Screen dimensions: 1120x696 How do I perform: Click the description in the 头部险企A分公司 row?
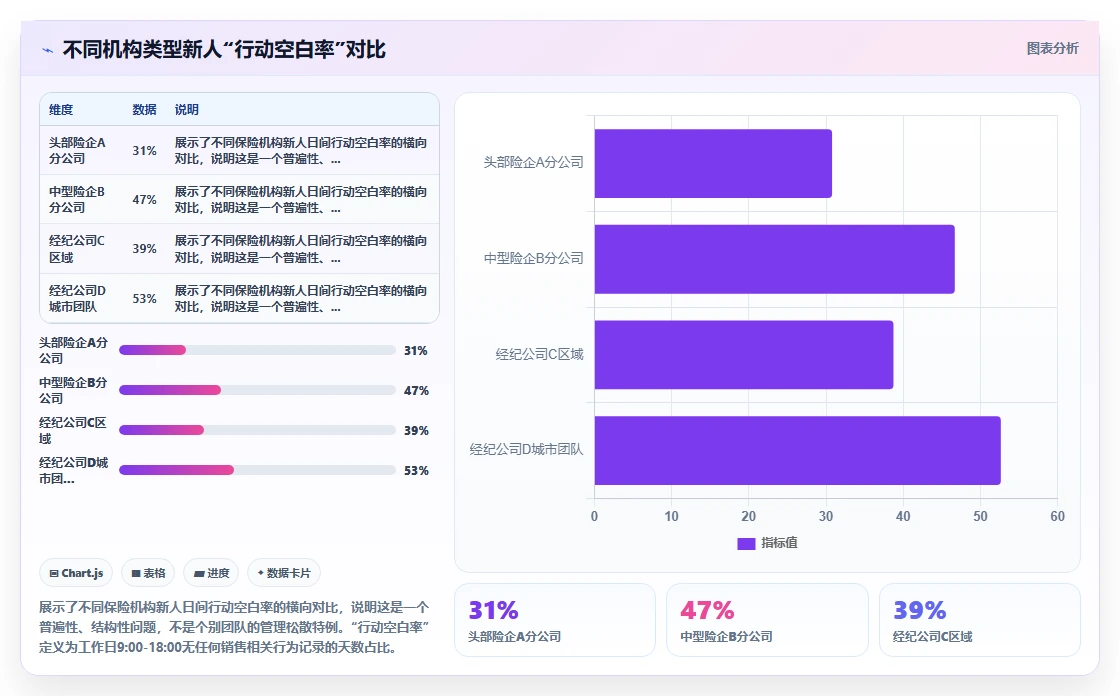[x=301, y=151]
